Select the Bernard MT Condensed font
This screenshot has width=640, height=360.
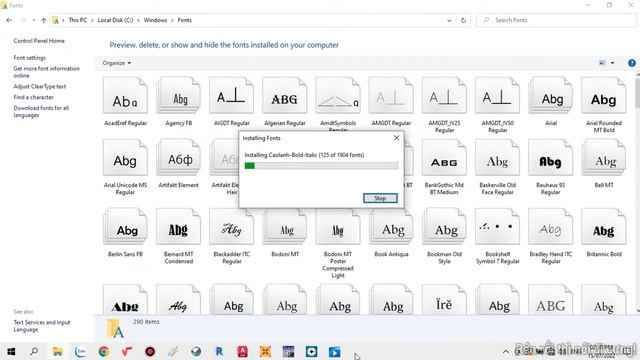point(178,236)
